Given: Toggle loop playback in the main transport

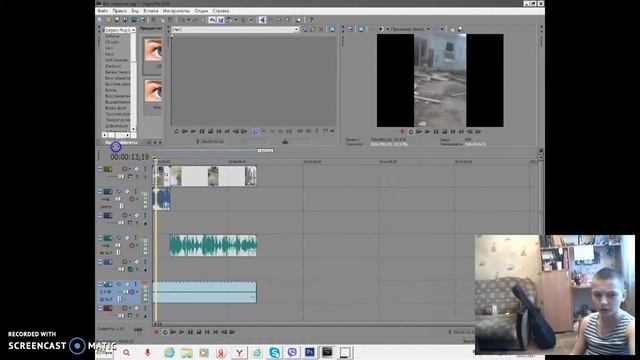Looking at the screenshot, I should click(165, 332).
